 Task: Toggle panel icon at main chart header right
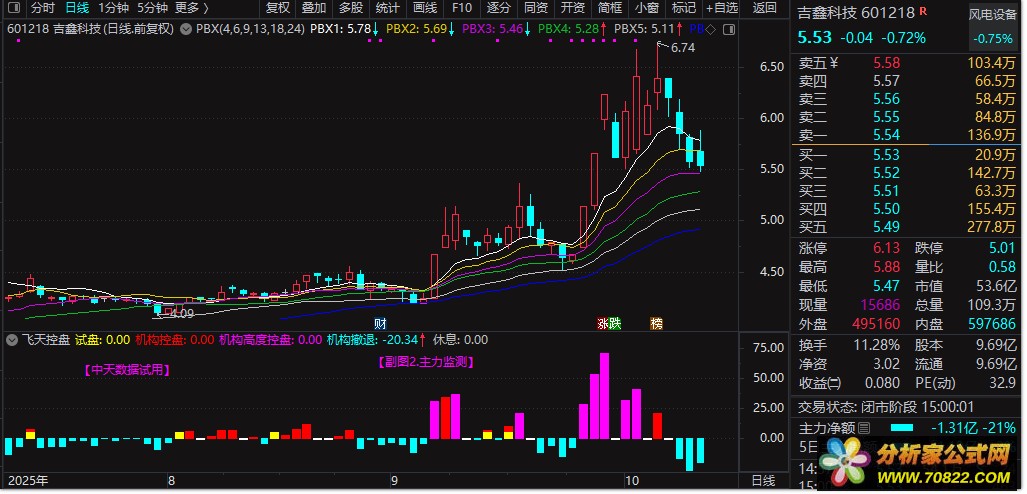click(x=728, y=29)
